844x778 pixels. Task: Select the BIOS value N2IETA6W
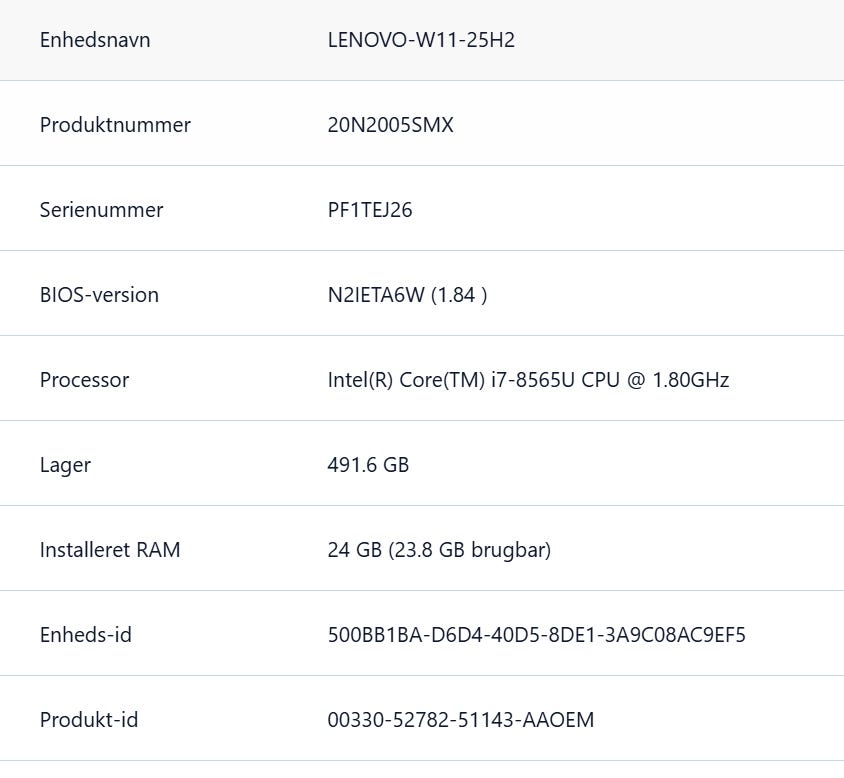[x=376, y=295]
